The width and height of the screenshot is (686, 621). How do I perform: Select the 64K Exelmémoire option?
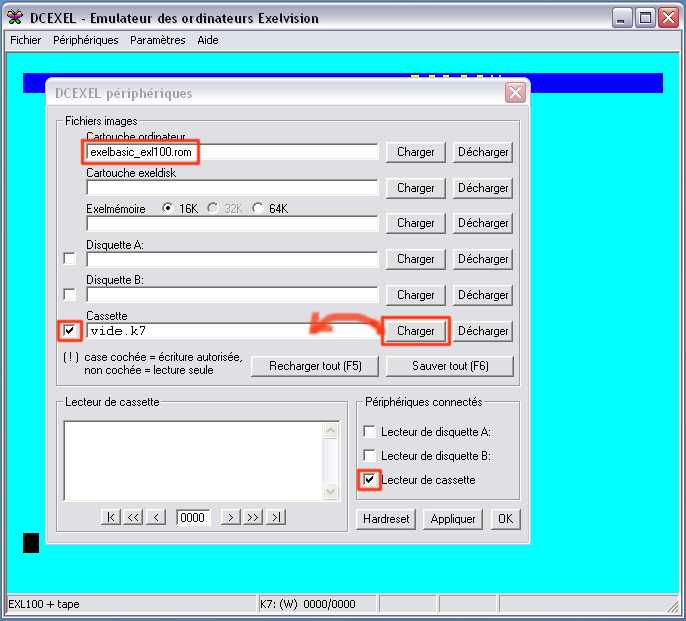coord(258,208)
